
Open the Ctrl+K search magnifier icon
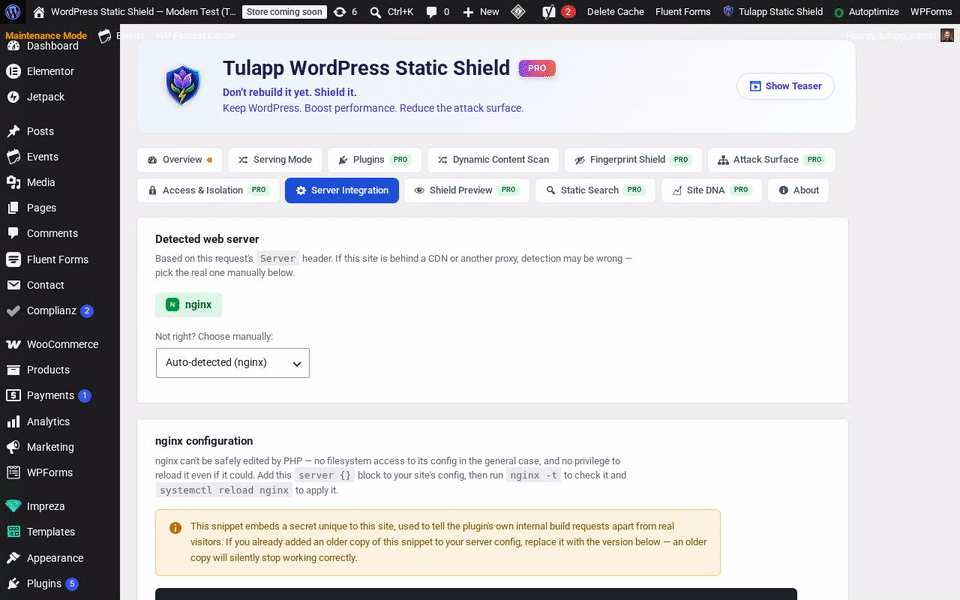[375, 12]
